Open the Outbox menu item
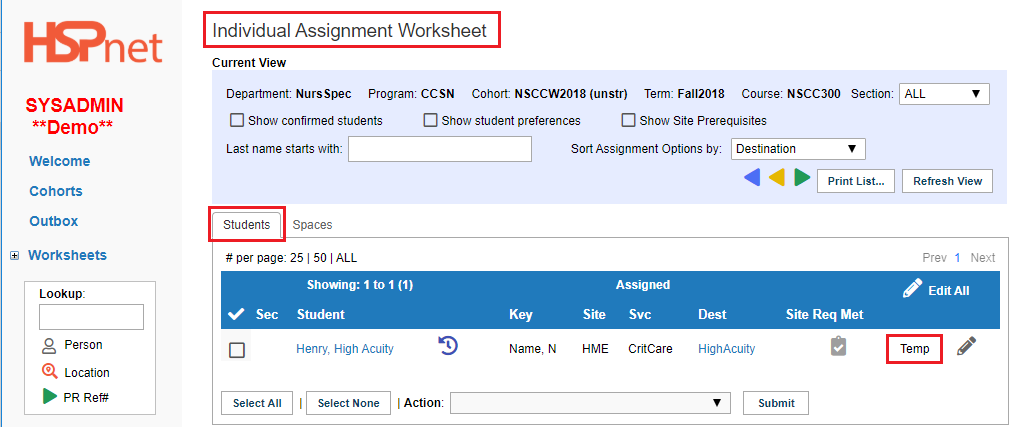Image resolution: width=1013 pixels, height=427 pixels. (x=54, y=221)
